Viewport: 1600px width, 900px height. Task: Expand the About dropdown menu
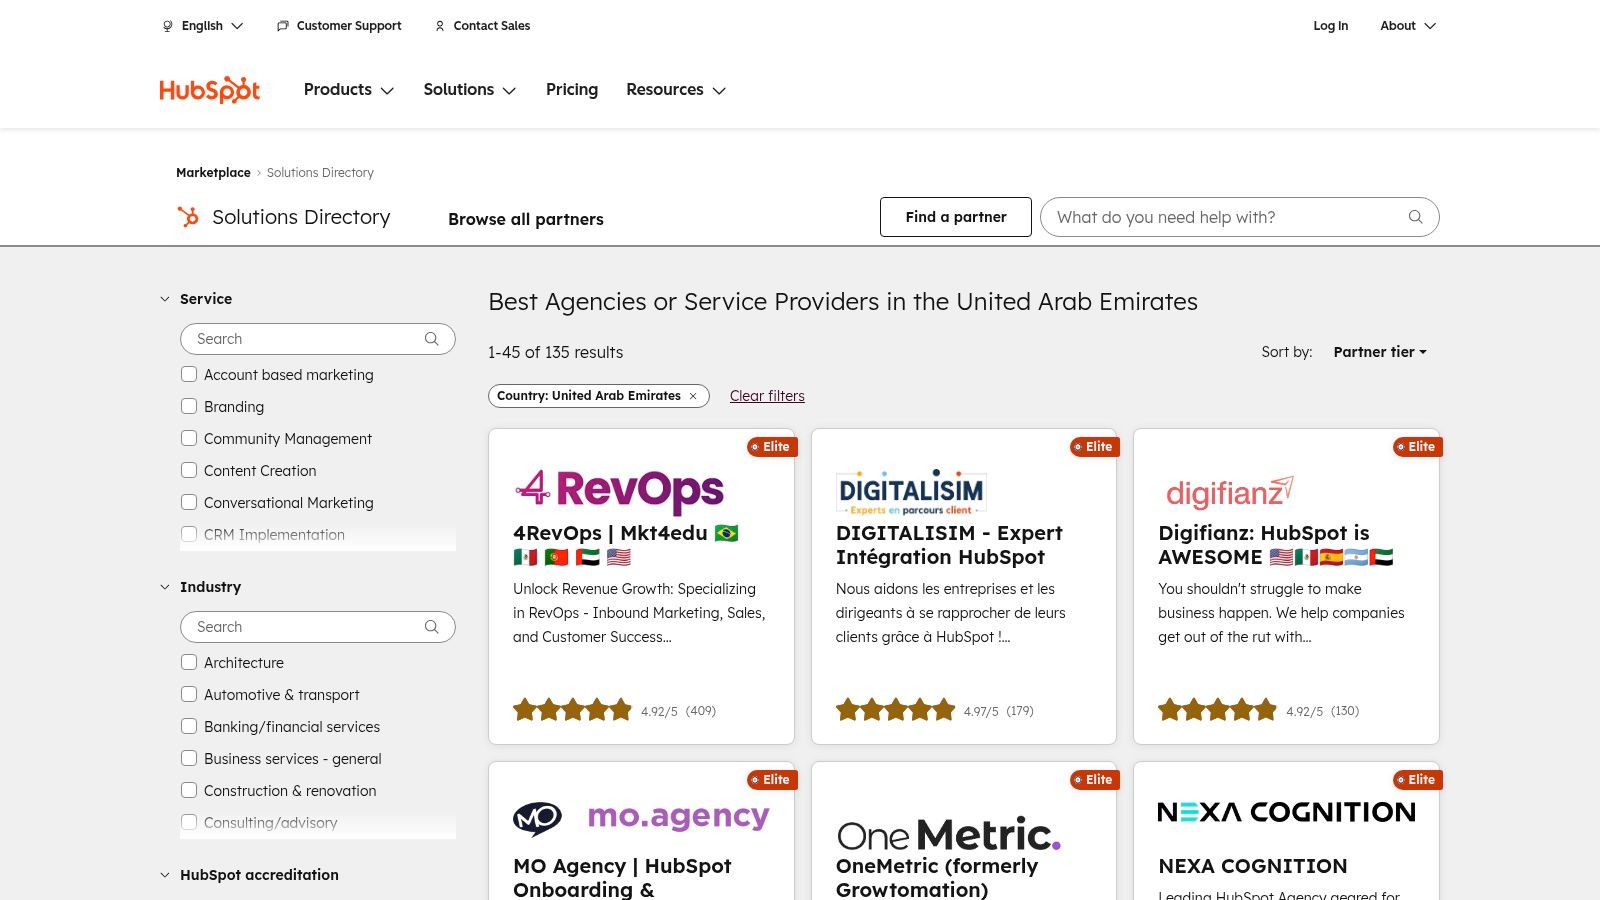1407,26
